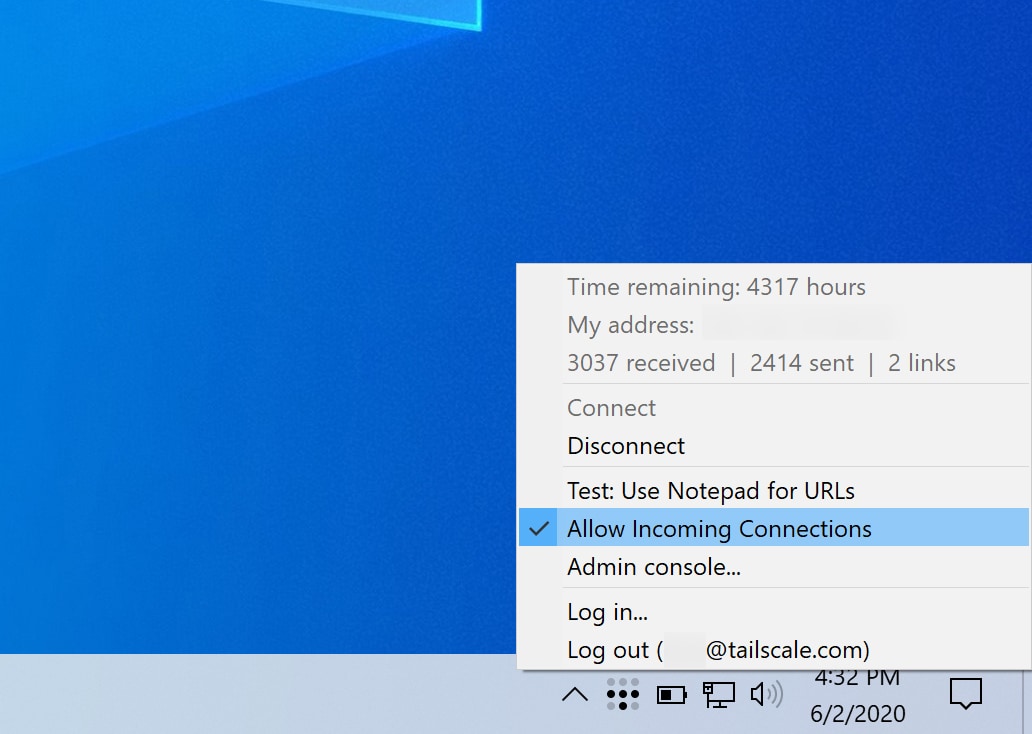Select Disconnect from the Tailscale menu
This screenshot has width=1032, height=734.
[626, 446]
